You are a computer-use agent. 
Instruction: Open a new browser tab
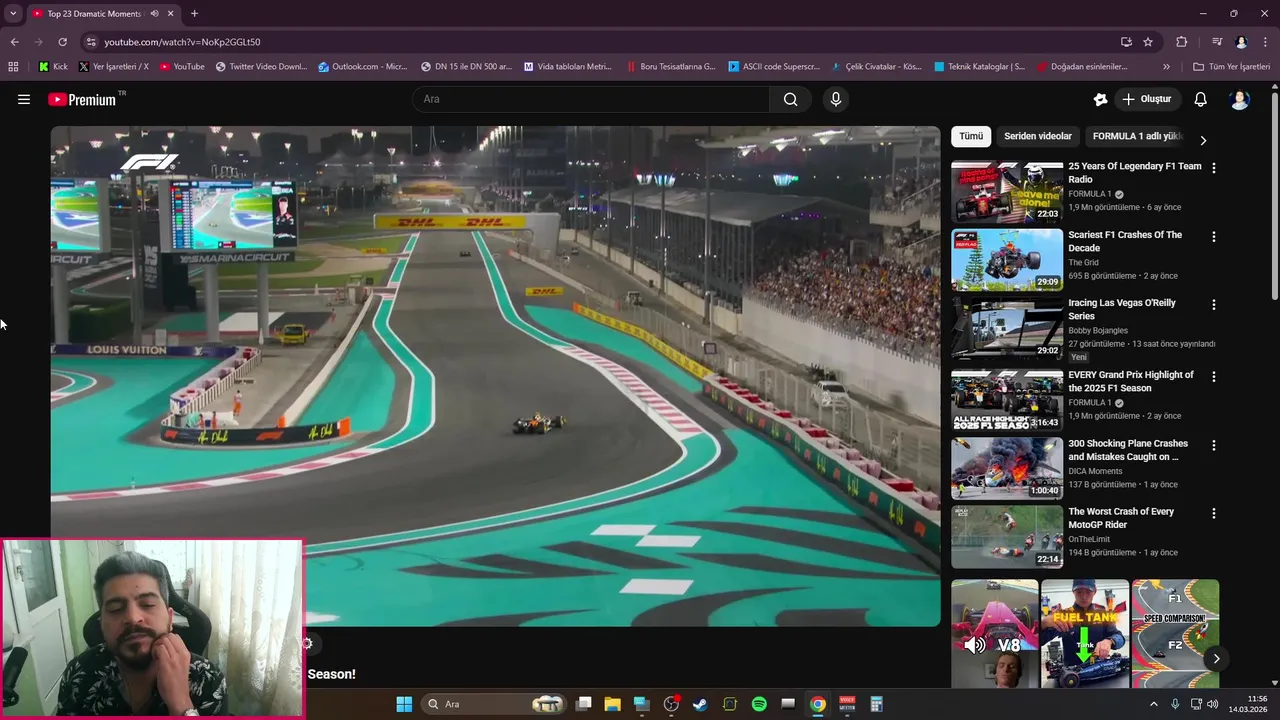pos(194,14)
